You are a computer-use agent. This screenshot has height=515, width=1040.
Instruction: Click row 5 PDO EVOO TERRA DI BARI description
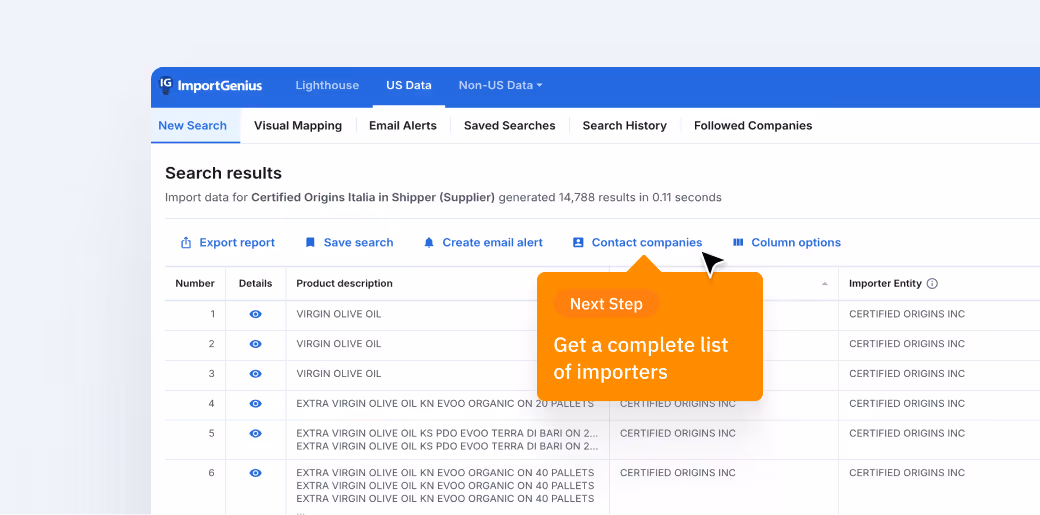click(x=448, y=440)
